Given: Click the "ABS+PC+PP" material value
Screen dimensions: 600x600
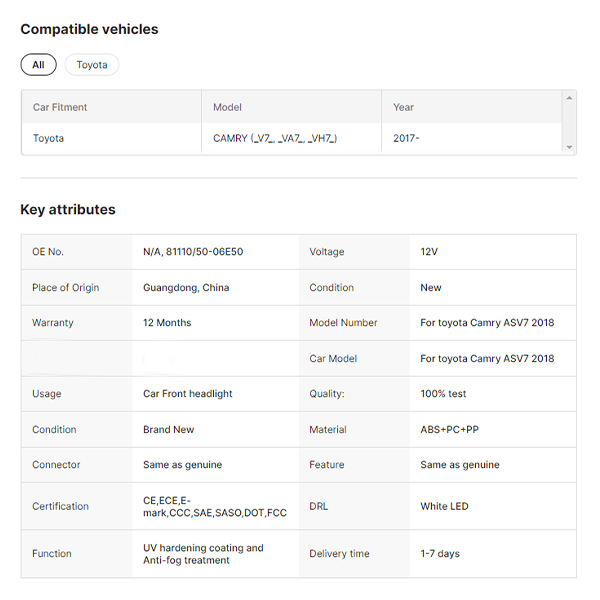Looking at the screenshot, I should click(449, 430).
